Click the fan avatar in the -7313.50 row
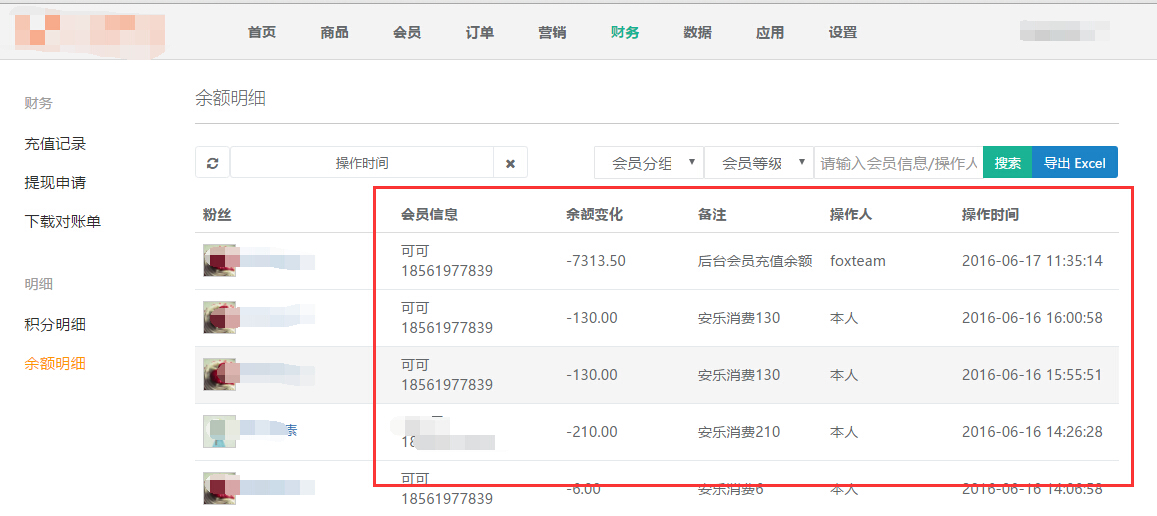 (x=220, y=261)
